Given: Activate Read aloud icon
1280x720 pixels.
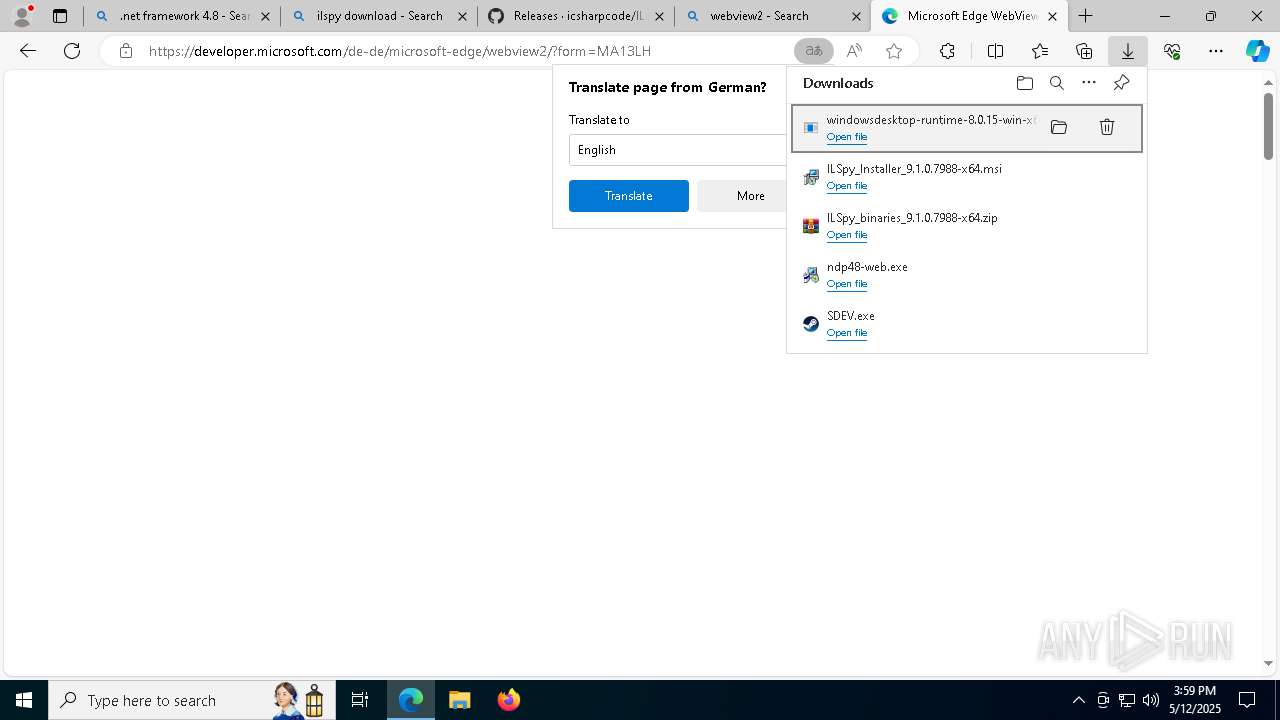Looking at the screenshot, I should coord(854,51).
